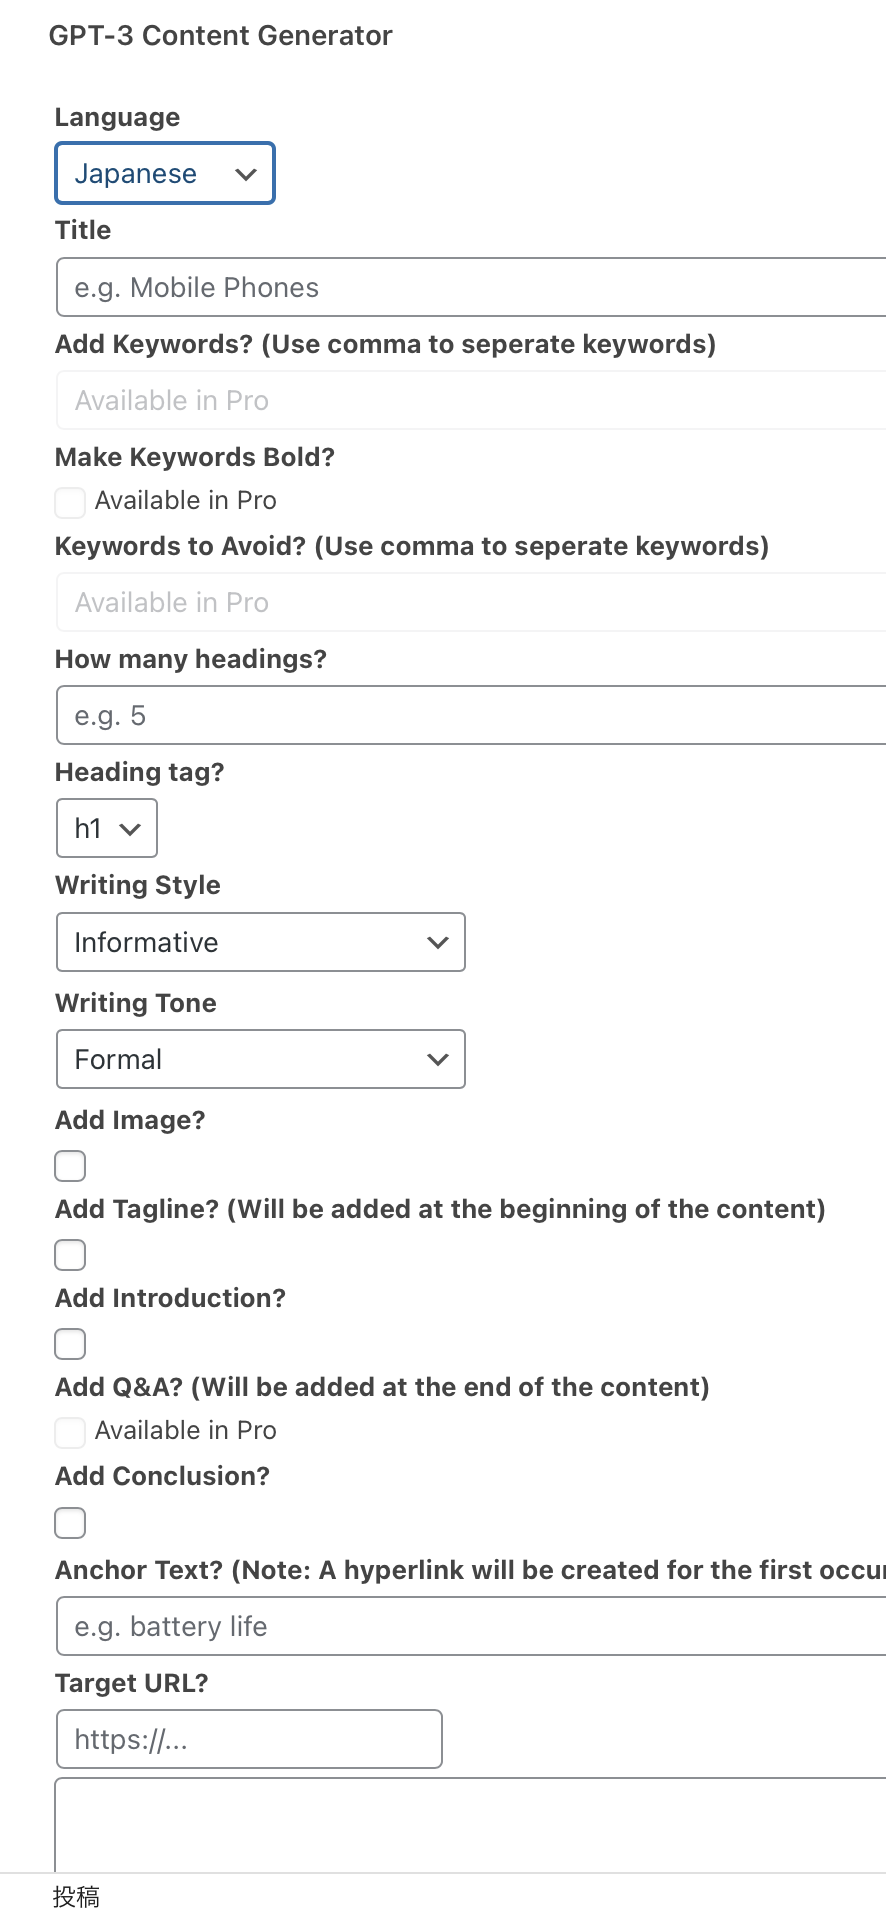
Task: Click the Anchor Text input field
Action: [470, 1627]
